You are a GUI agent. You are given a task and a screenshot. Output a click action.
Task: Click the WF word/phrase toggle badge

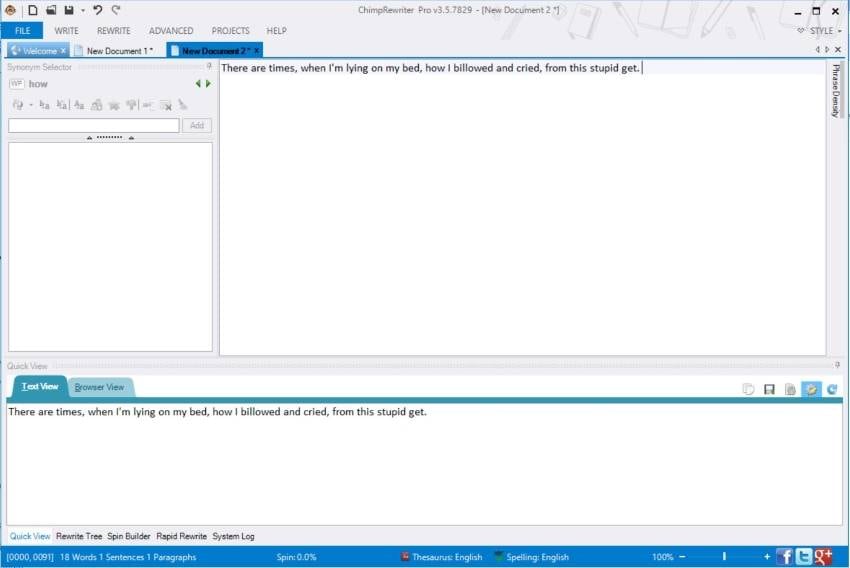(x=16, y=83)
